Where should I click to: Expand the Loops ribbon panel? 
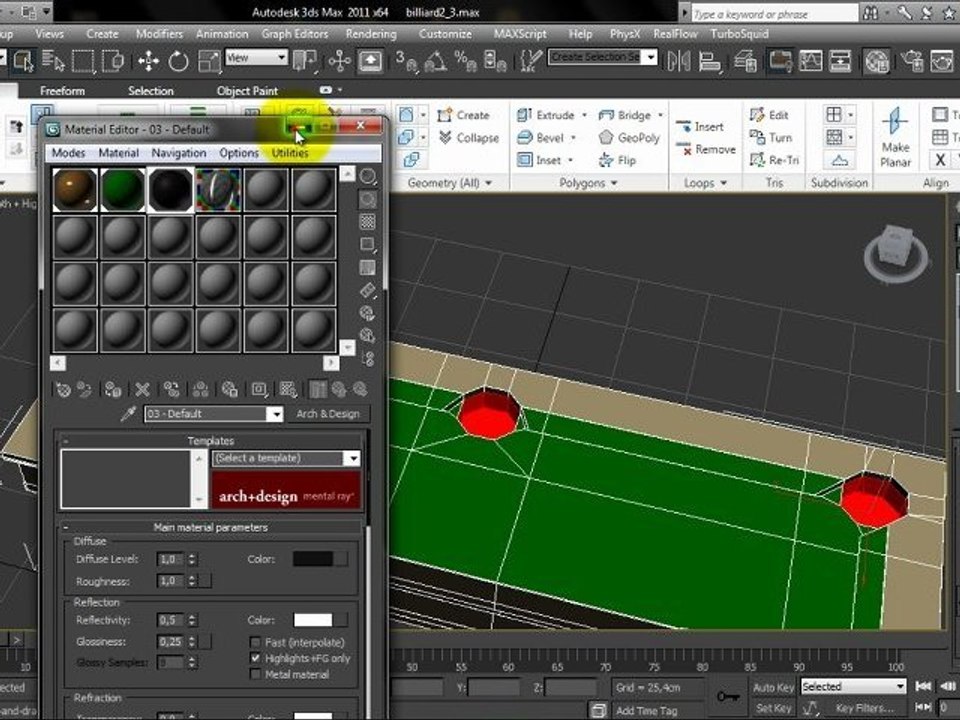pyautogui.click(x=705, y=182)
